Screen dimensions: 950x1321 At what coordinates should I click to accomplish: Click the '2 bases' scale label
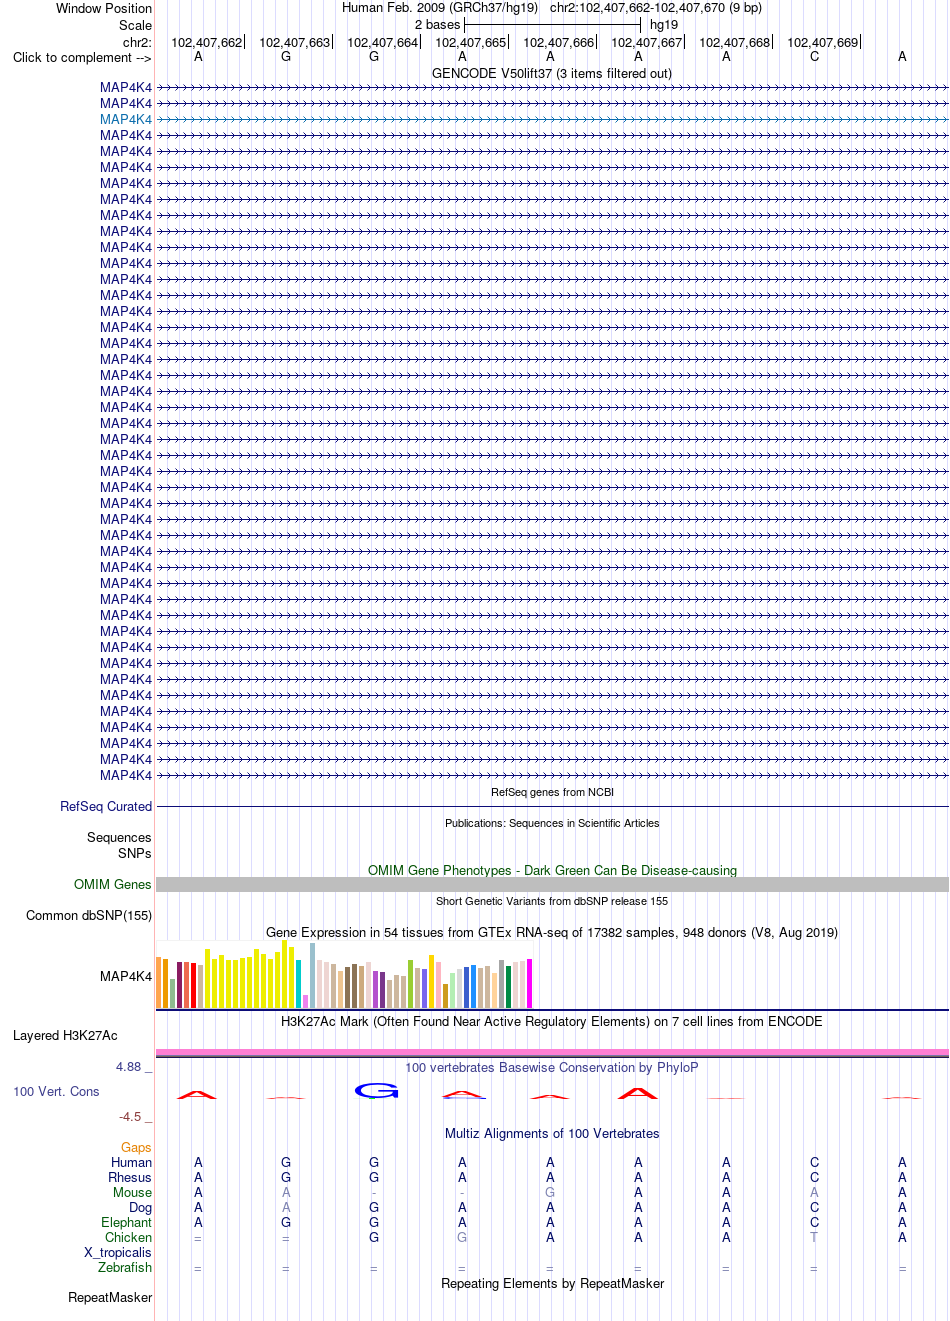tap(438, 24)
